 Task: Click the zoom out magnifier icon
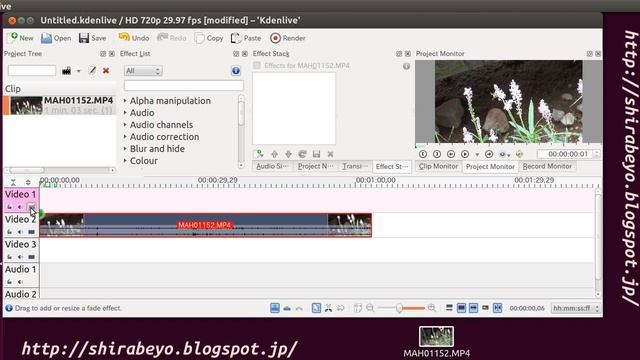(370, 308)
